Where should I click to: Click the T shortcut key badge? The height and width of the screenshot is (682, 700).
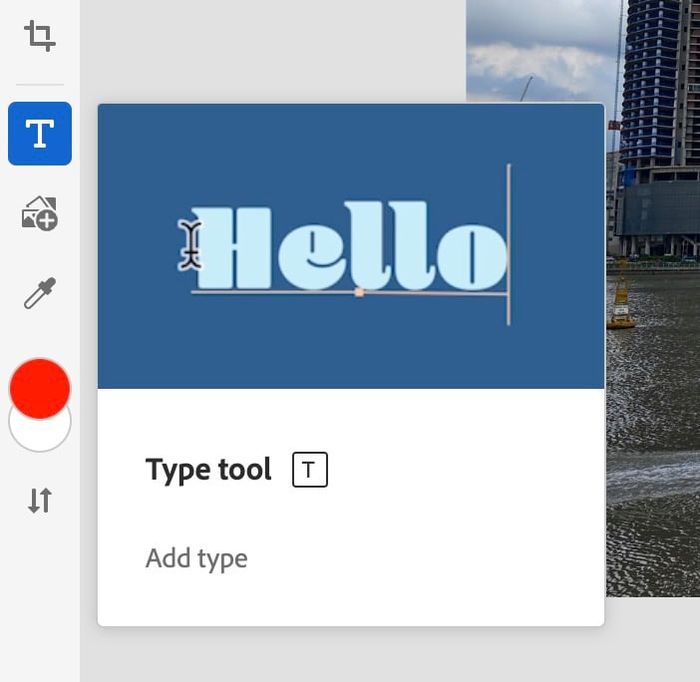click(x=310, y=470)
